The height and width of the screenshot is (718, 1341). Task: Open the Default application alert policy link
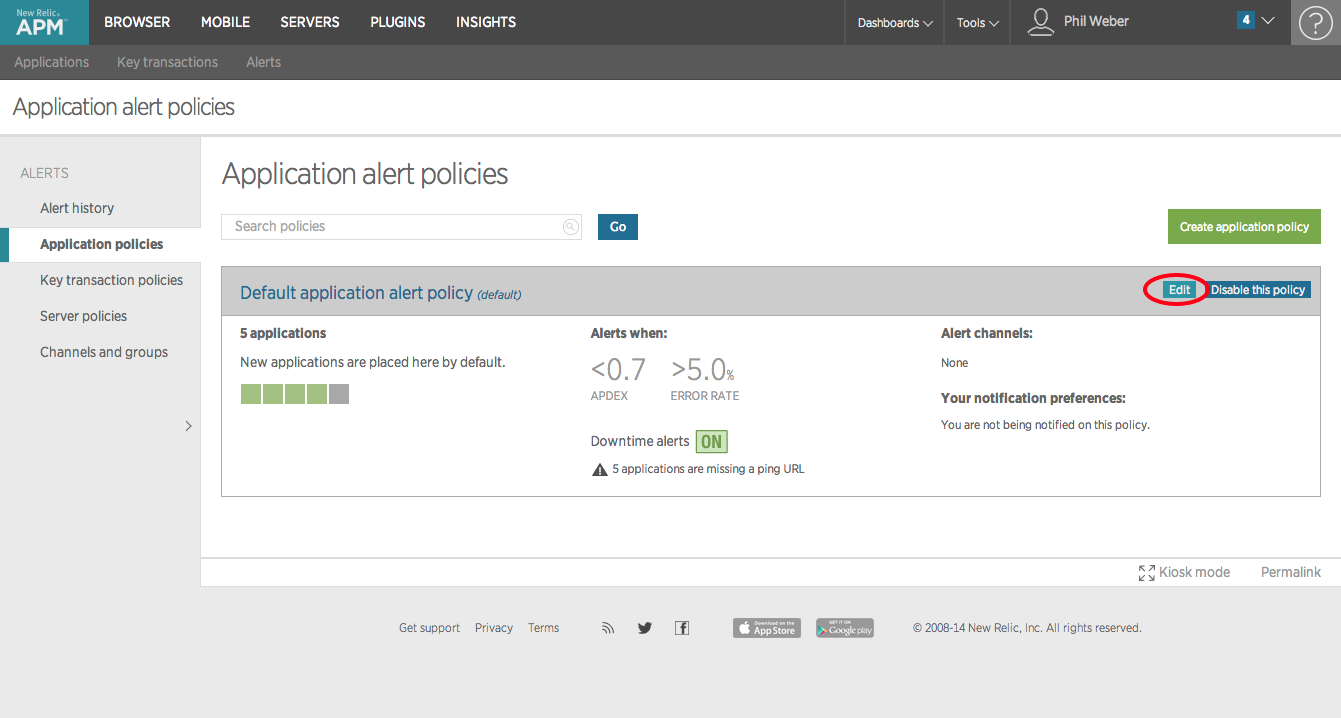(356, 293)
